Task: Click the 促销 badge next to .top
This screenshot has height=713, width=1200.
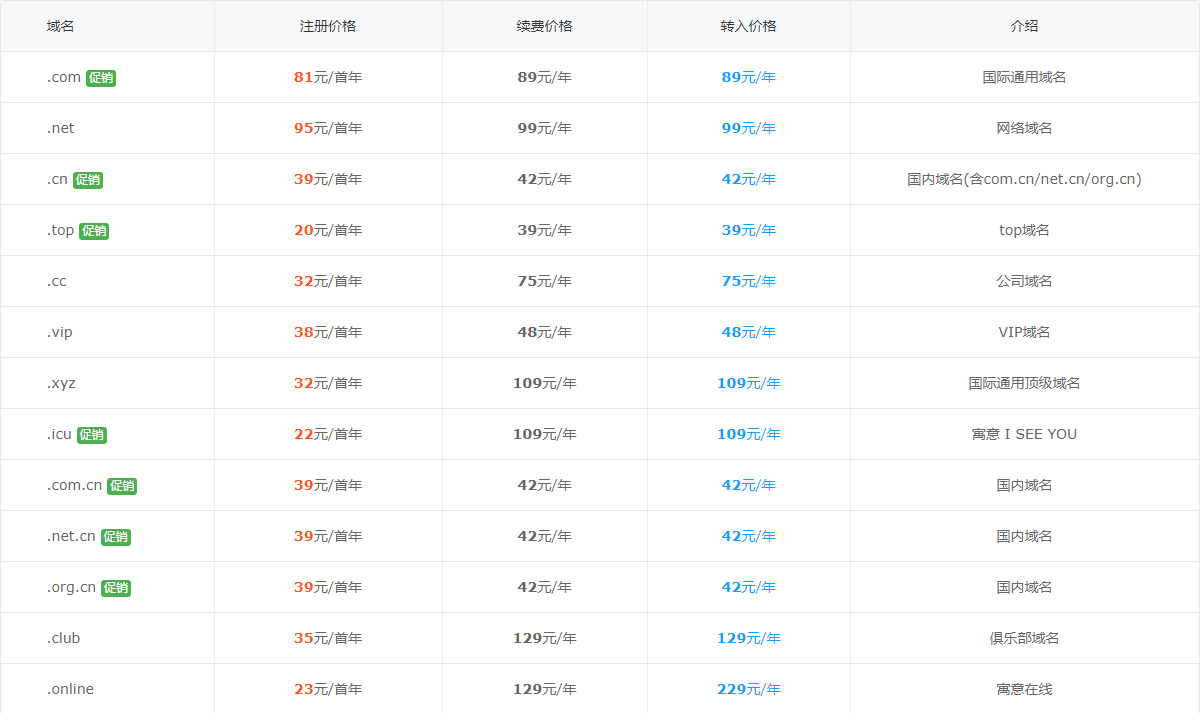Action: pyautogui.click(x=94, y=231)
